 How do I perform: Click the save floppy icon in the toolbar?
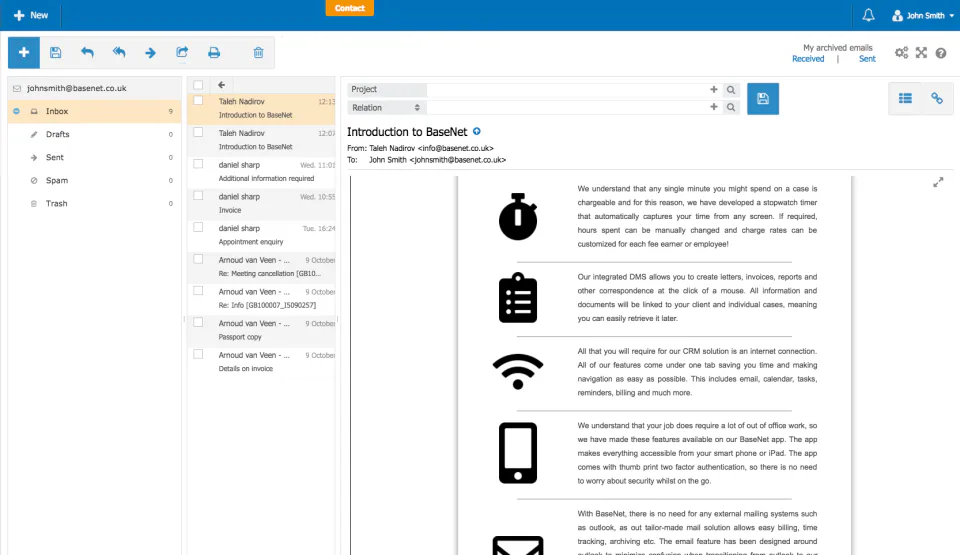coord(56,53)
